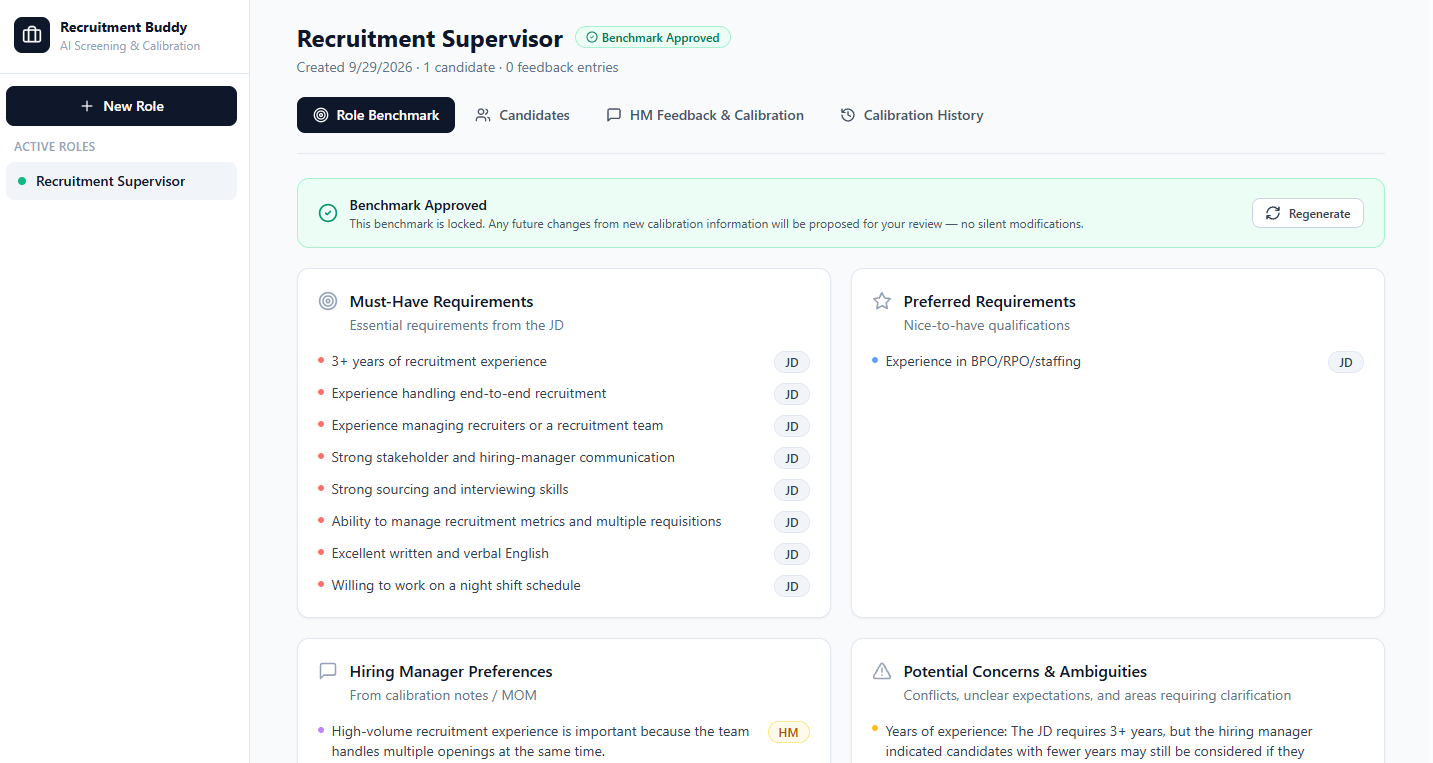This screenshot has height=763, width=1433.
Task: Click "Excellent written and verbal English" text
Action: [440, 553]
